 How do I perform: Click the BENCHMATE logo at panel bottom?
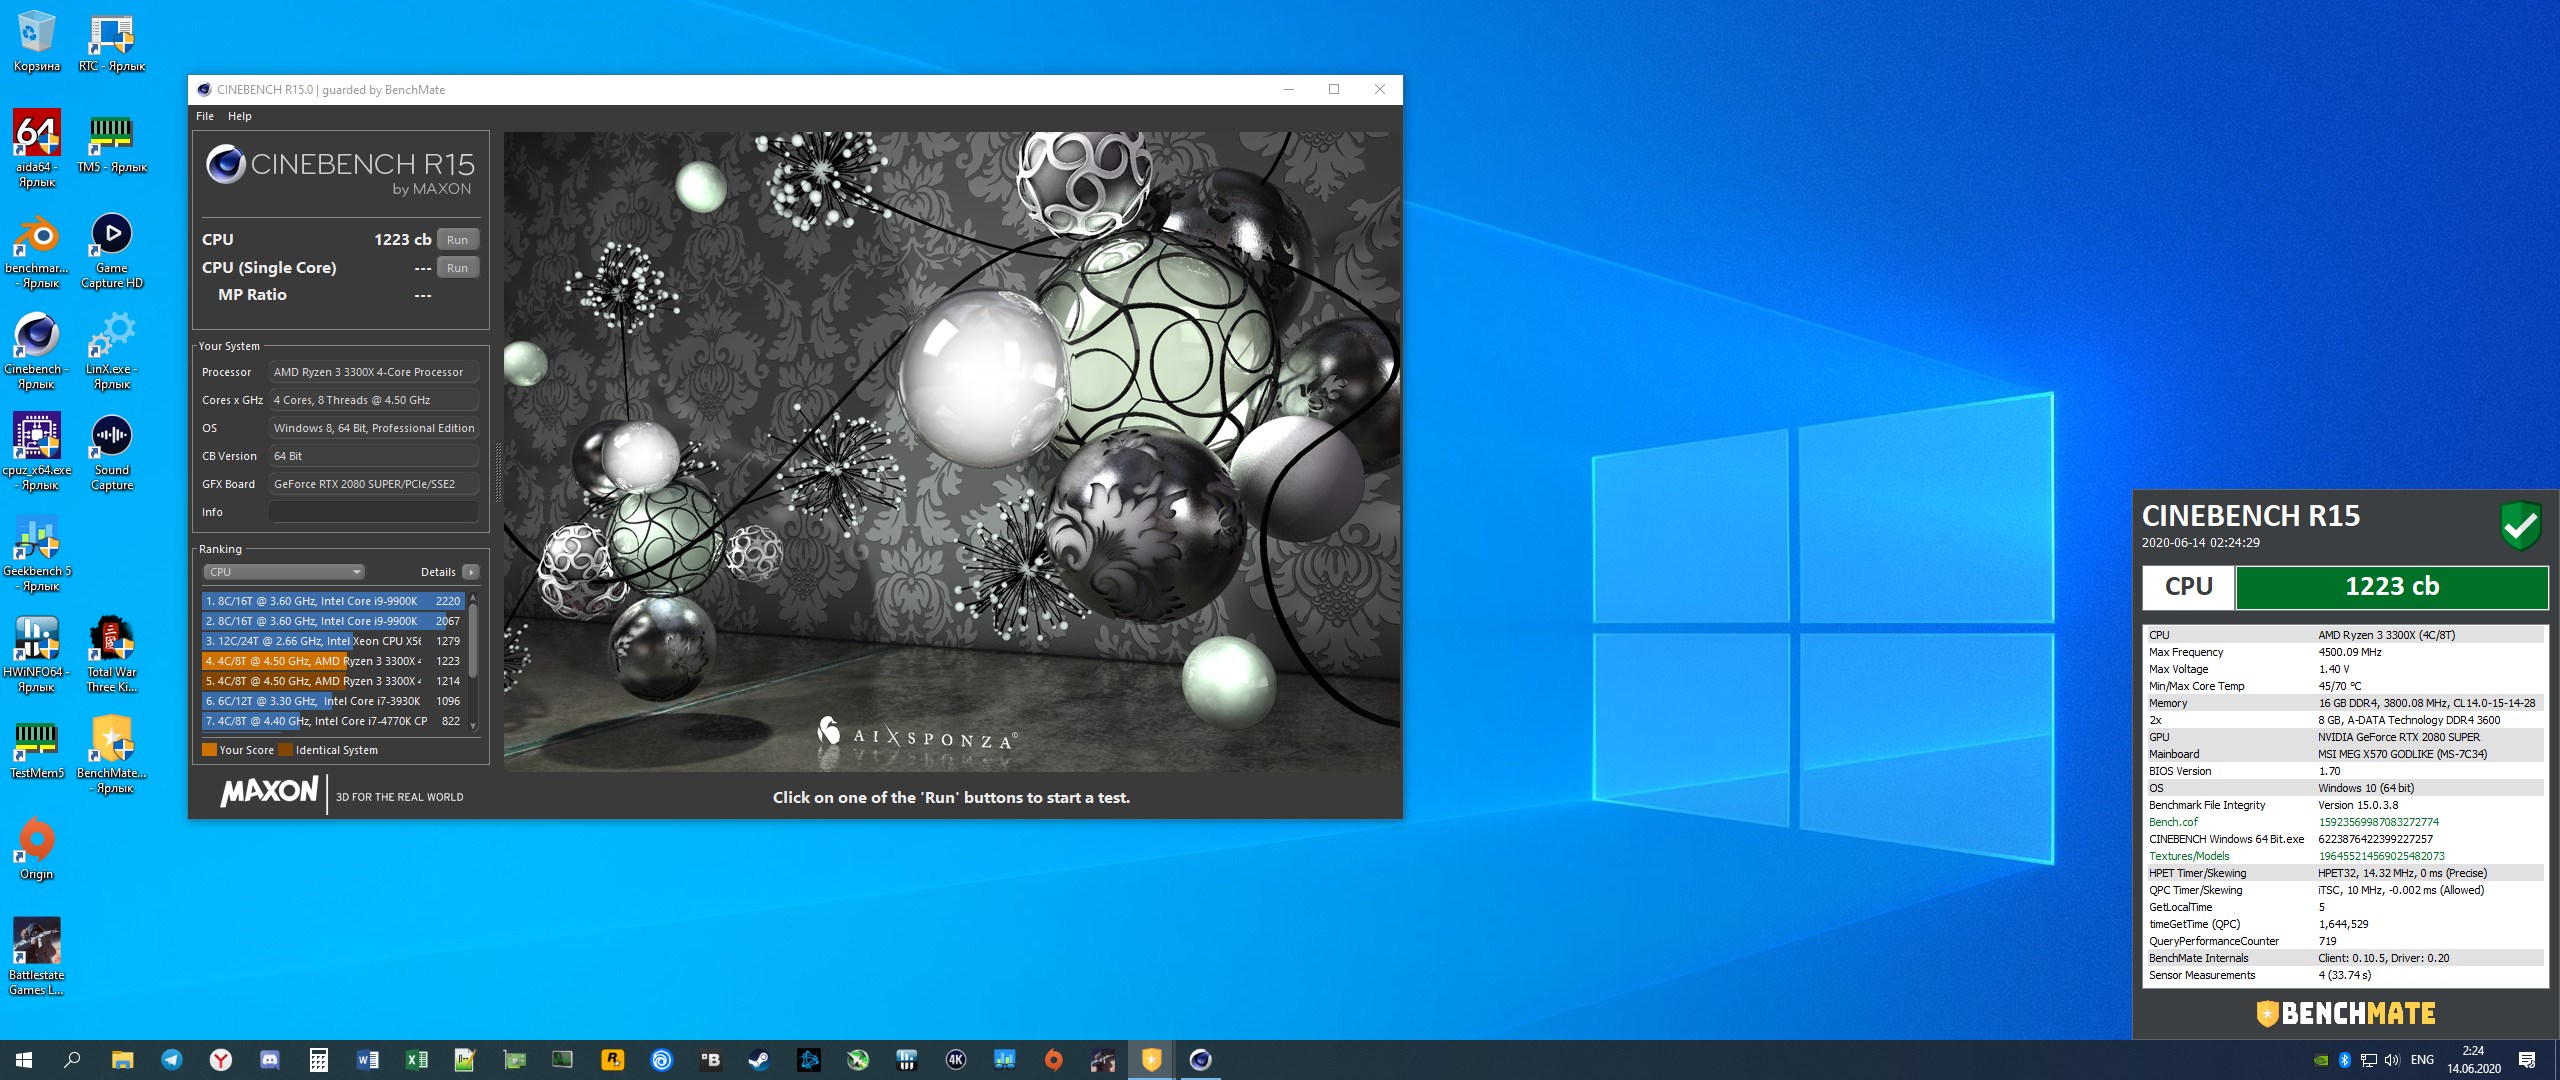coord(2346,1014)
